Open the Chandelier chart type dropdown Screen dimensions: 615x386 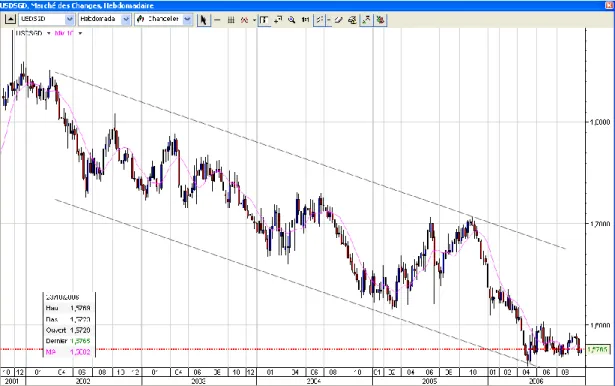(187, 19)
